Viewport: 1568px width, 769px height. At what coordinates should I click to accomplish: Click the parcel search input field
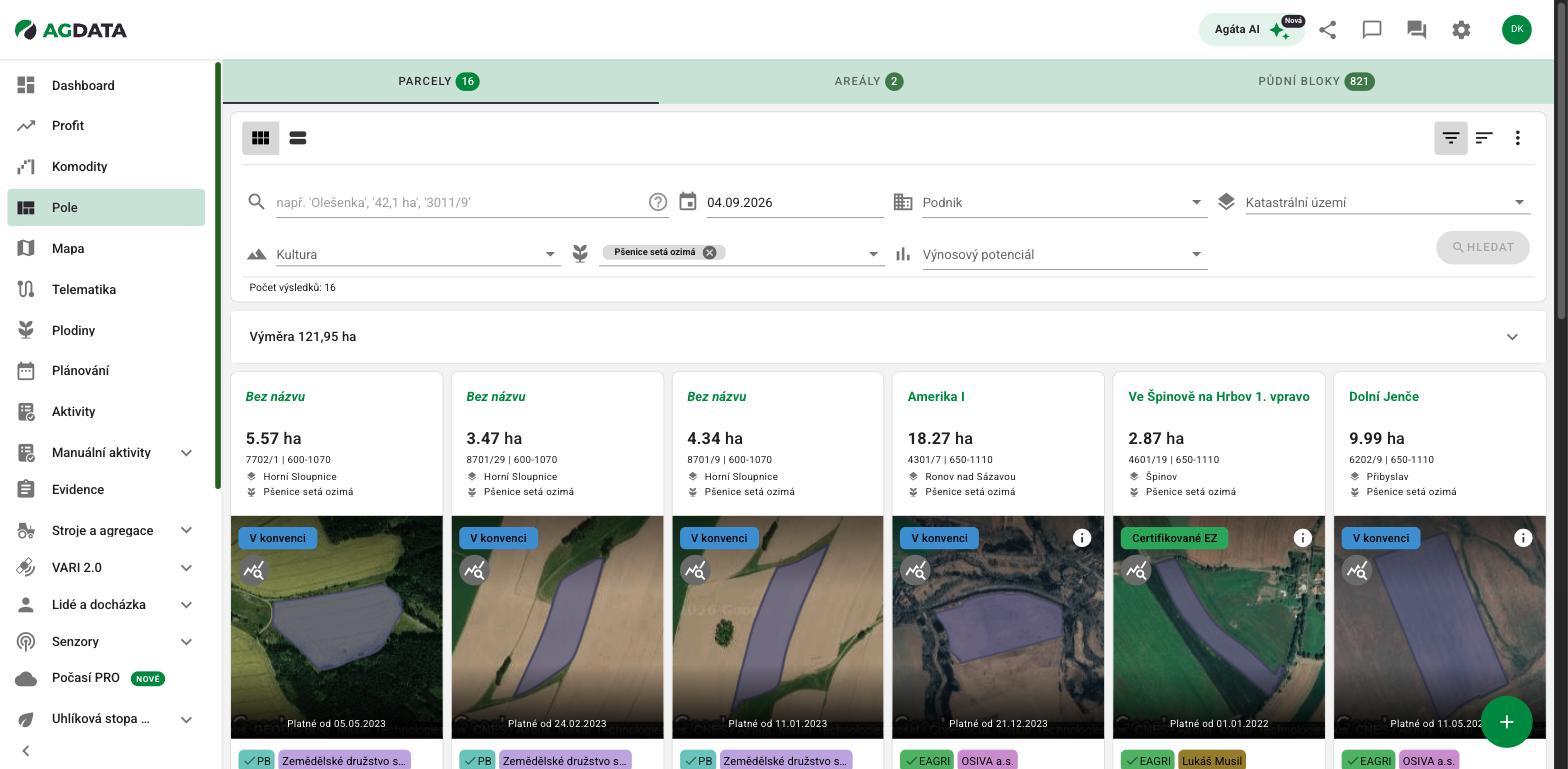pyautogui.click(x=461, y=202)
